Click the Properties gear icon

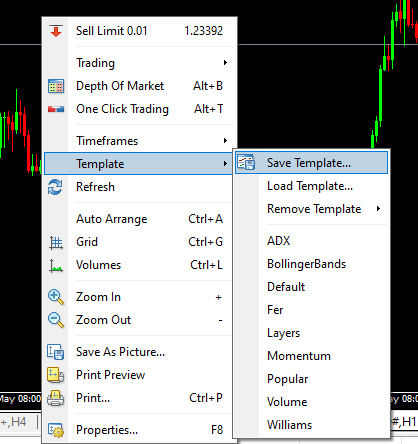[x=56, y=430]
